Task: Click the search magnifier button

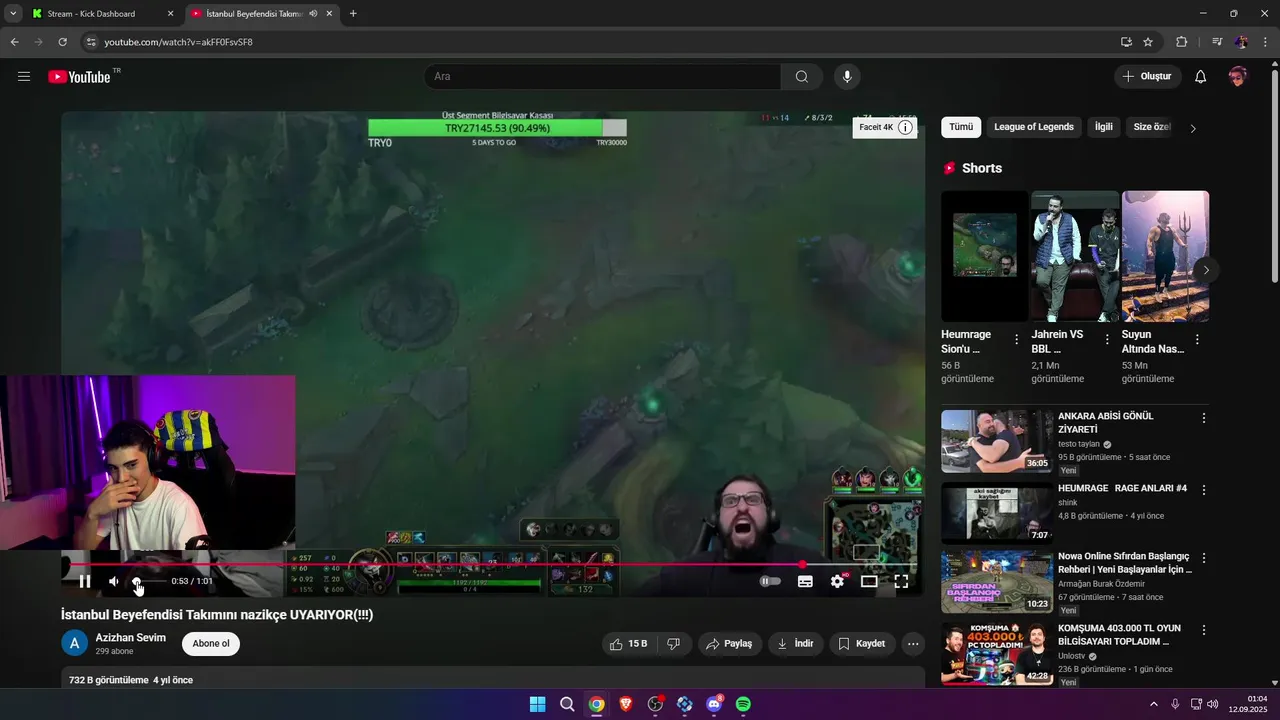Action: [802, 77]
